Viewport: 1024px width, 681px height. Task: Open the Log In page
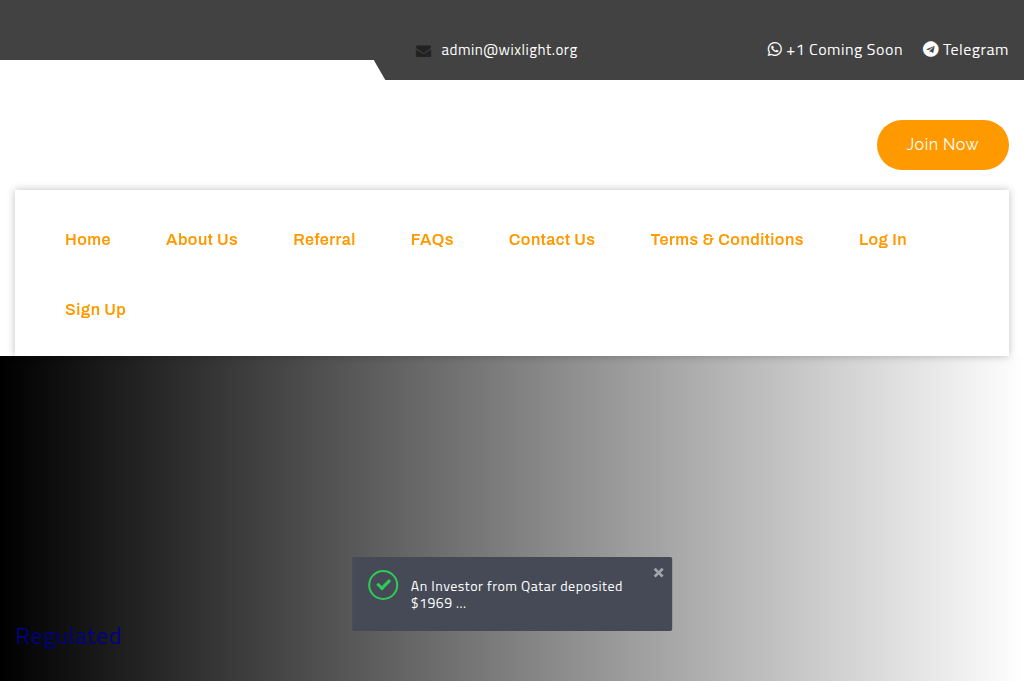click(x=882, y=239)
